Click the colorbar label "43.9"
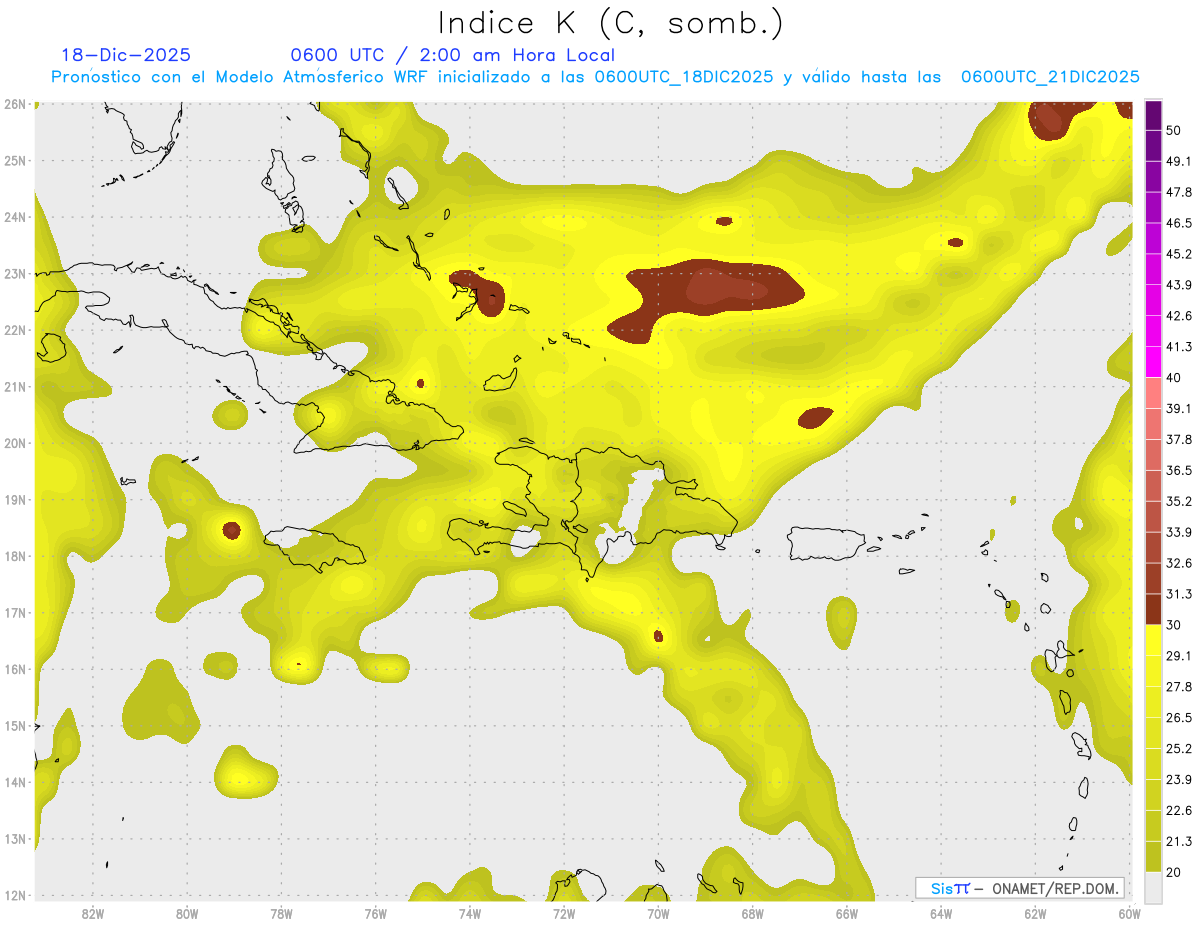The height and width of the screenshot is (927, 1200). pyautogui.click(x=1178, y=285)
